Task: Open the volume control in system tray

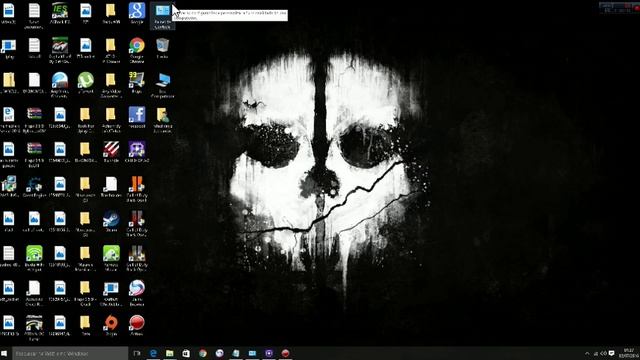Action: pos(603,353)
